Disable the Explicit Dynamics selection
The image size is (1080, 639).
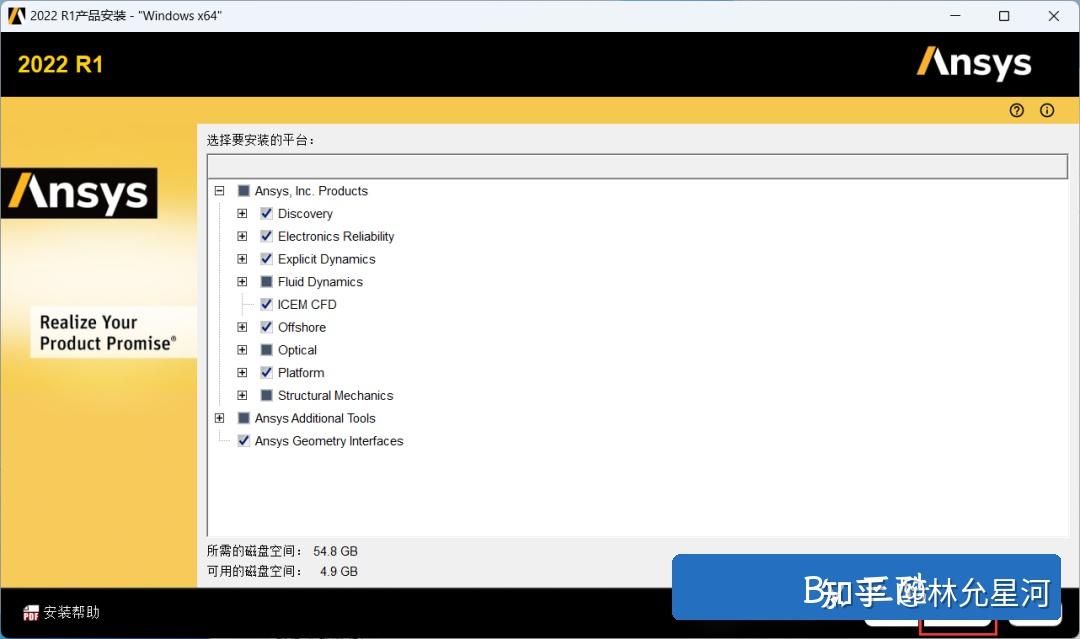(266, 259)
